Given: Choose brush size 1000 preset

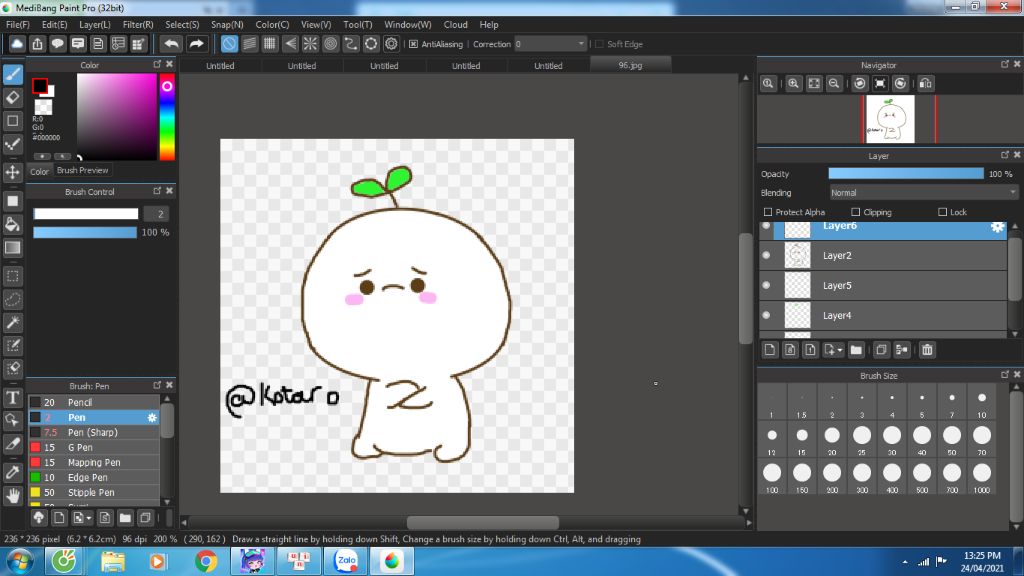Looking at the screenshot, I should click(x=982, y=478).
